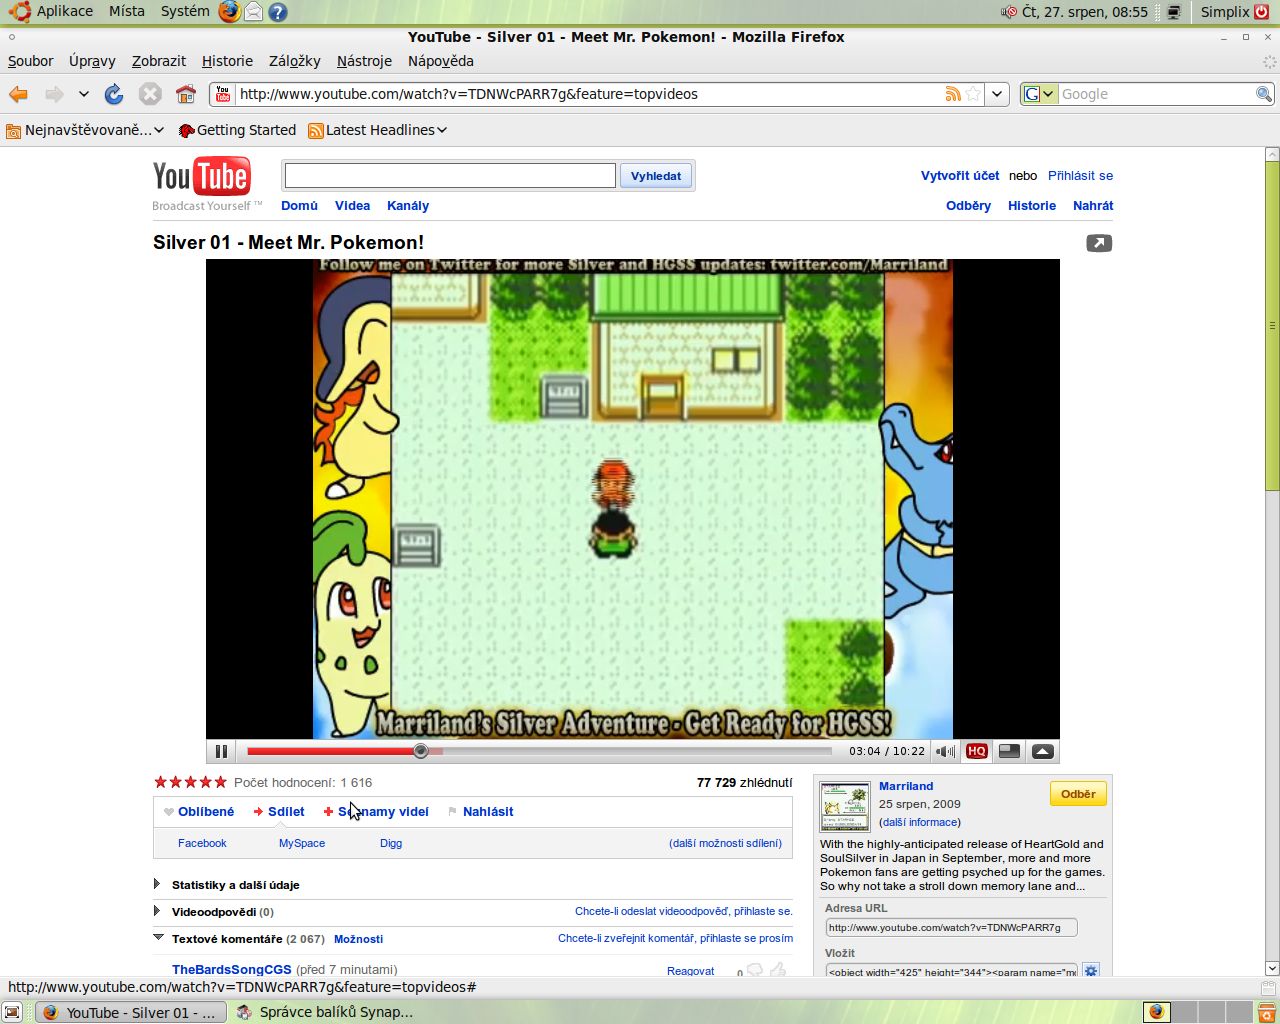
Task: Open the Soubor menu
Action: click(x=30, y=61)
